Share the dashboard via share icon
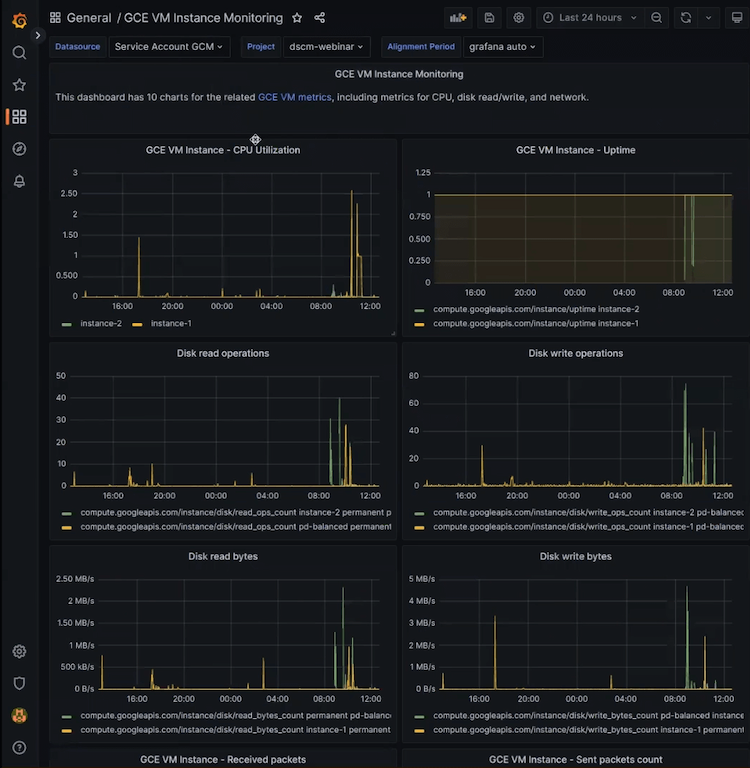This screenshot has width=750, height=768. (319, 18)
